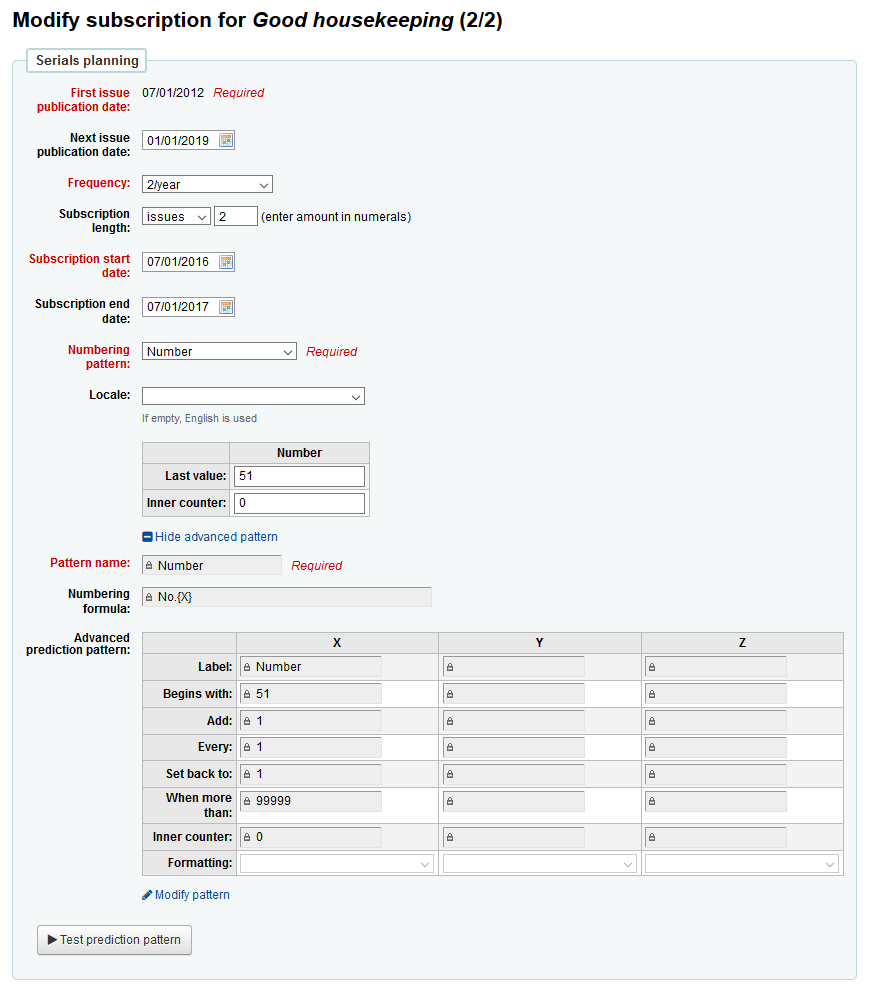The width and height of the screenshot is (871, 988).
Task: Click the pencil icon beside Modify pattern
Action: click(148, 895)
